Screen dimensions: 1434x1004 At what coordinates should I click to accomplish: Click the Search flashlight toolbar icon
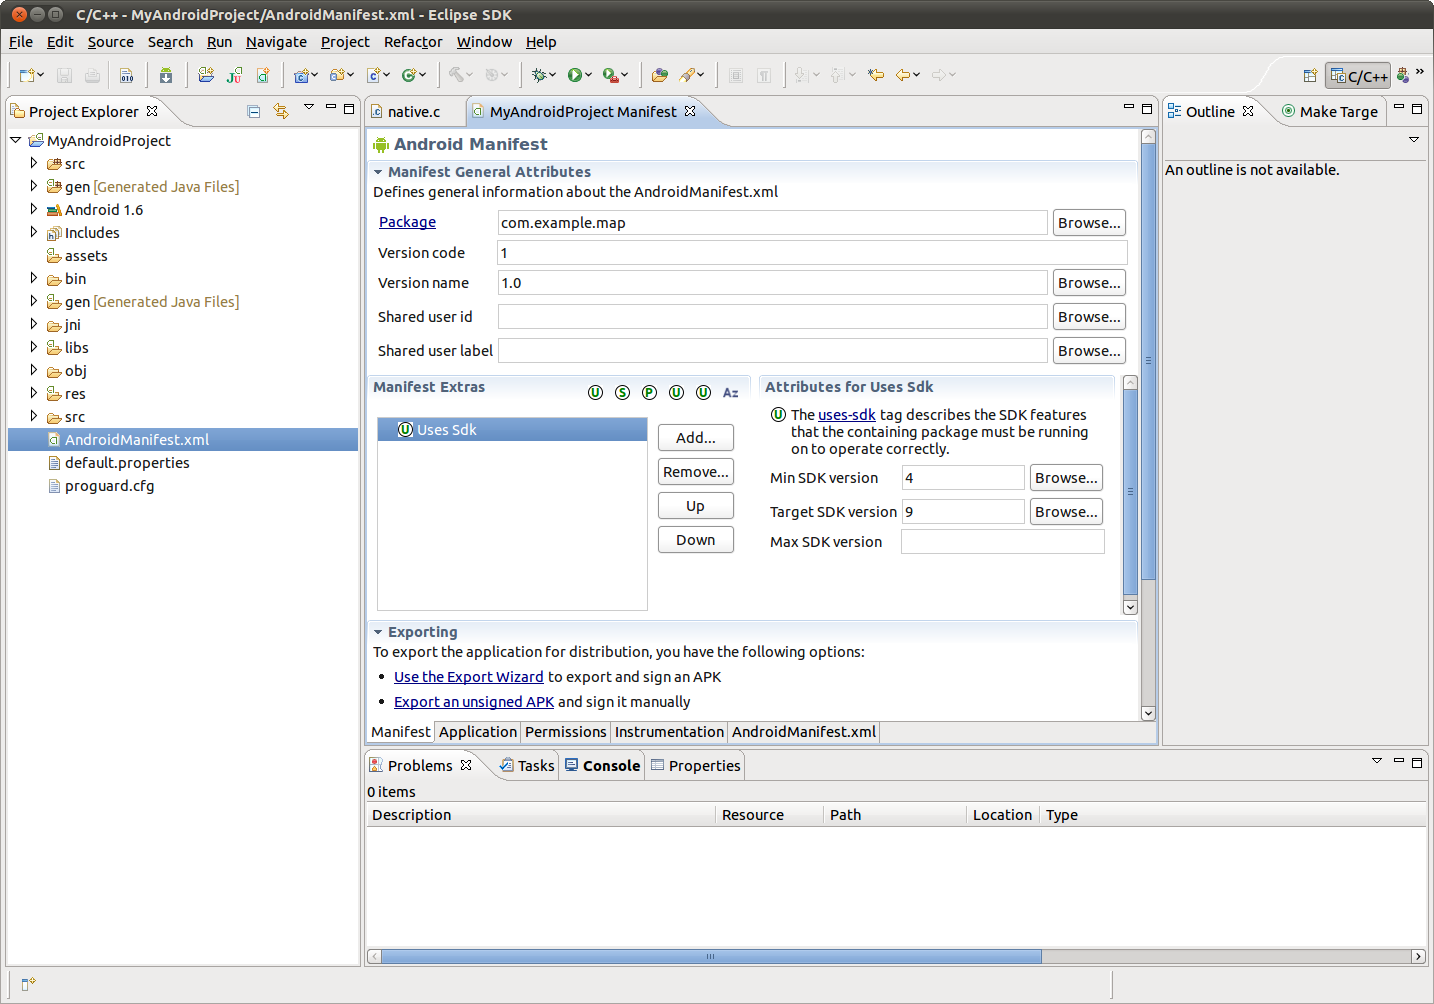(x=687, y=75)
